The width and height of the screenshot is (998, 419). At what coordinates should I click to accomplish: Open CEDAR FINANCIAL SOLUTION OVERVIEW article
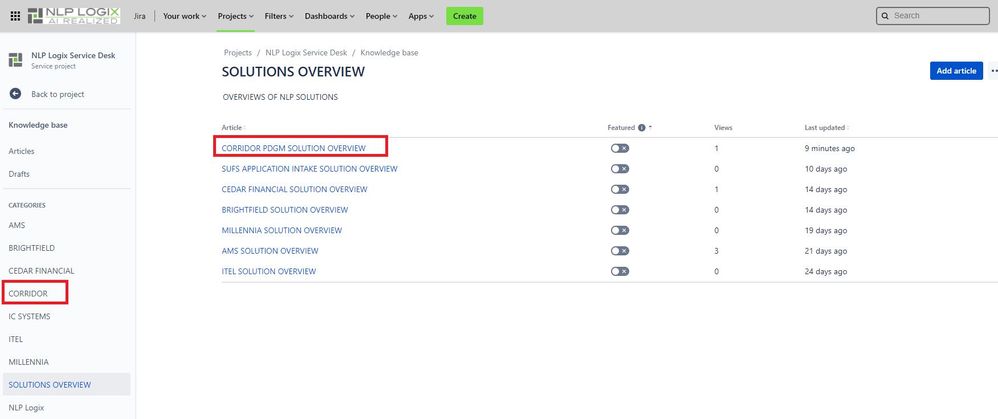[295, 189]
